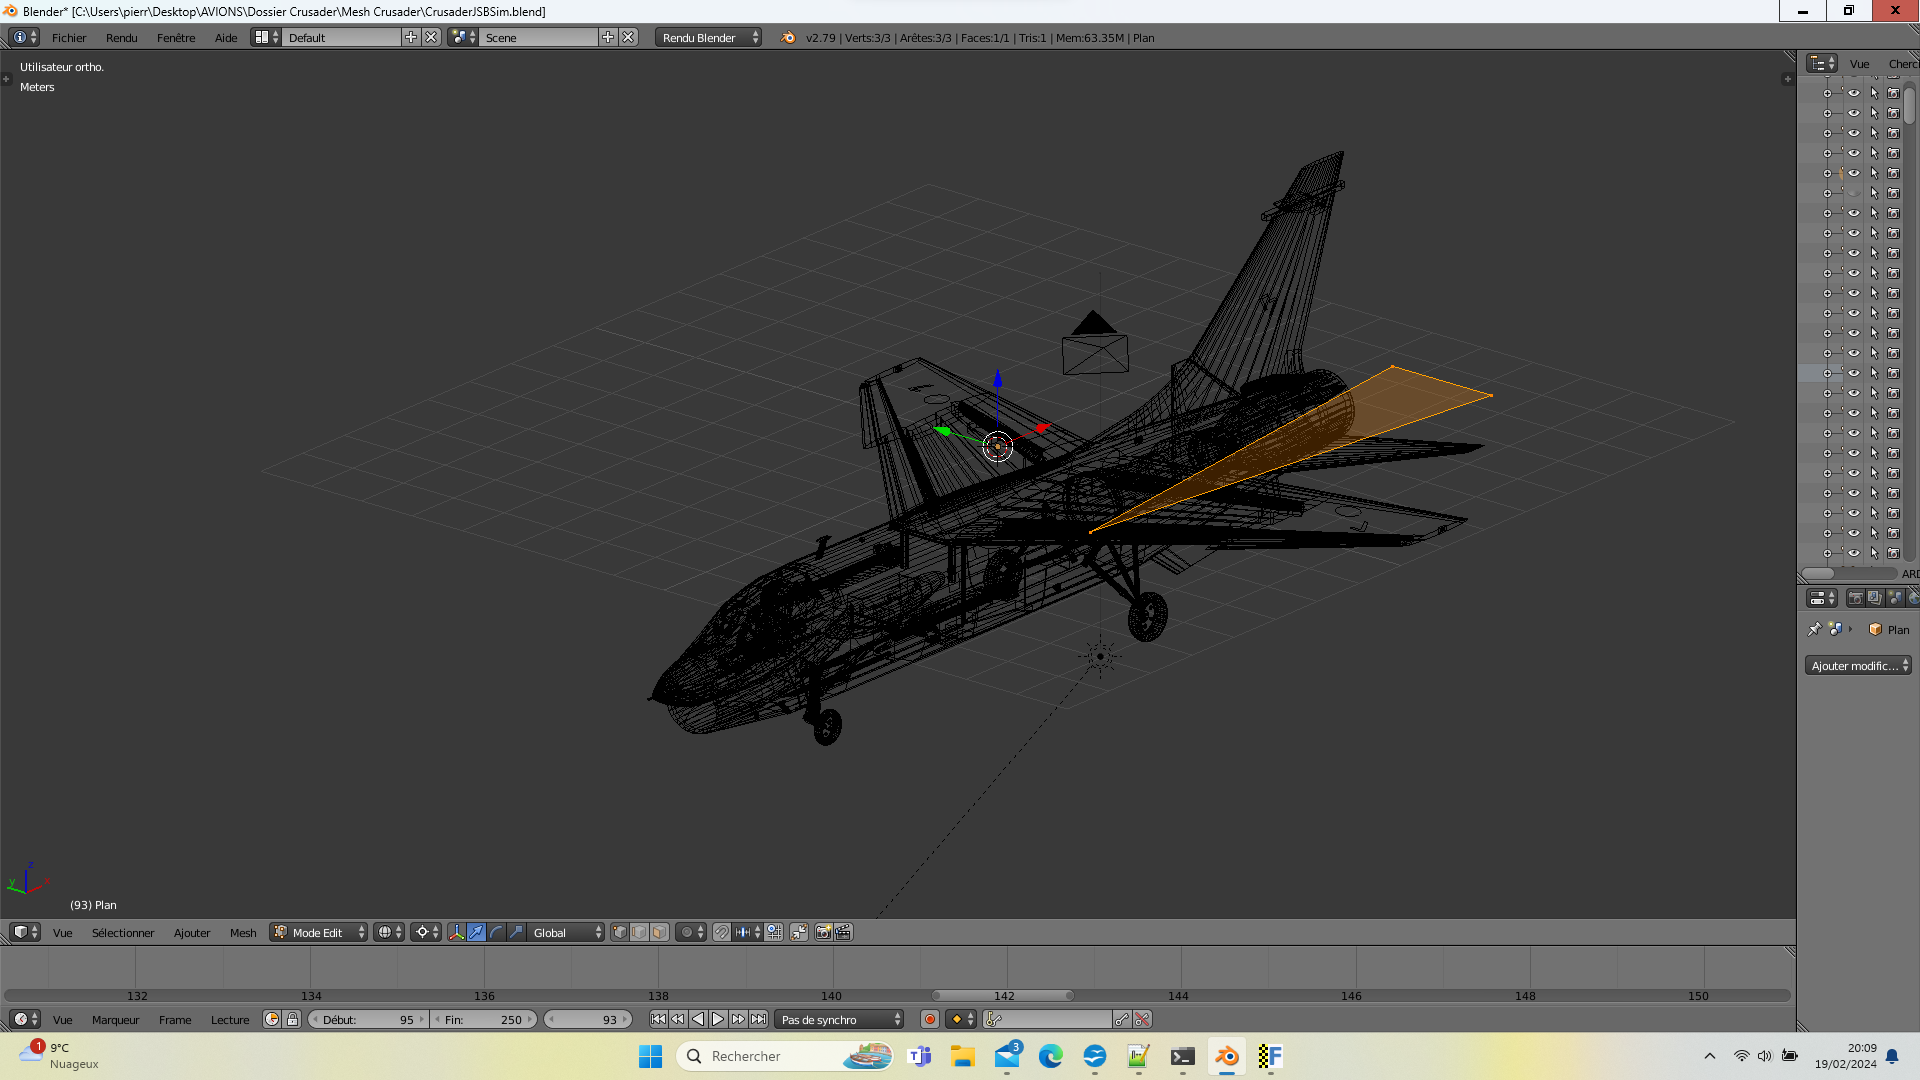Open the Mesh menu in 3D header
The height and width of the screenshot is (1080, 1920).
[243, 932]
